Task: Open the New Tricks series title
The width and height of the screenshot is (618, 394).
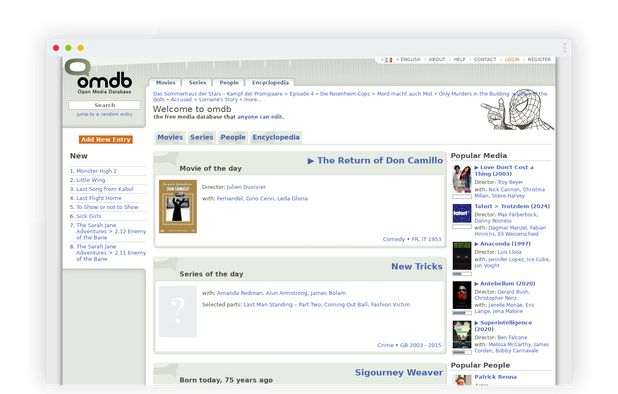Action: click(417, 266)
